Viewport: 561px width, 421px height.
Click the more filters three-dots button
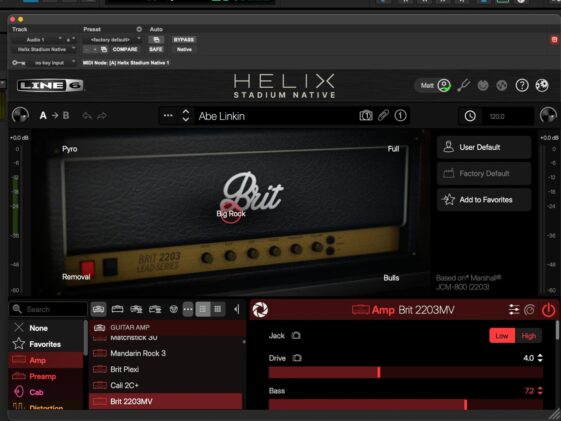pyautogui.click(x=188, y=309)
